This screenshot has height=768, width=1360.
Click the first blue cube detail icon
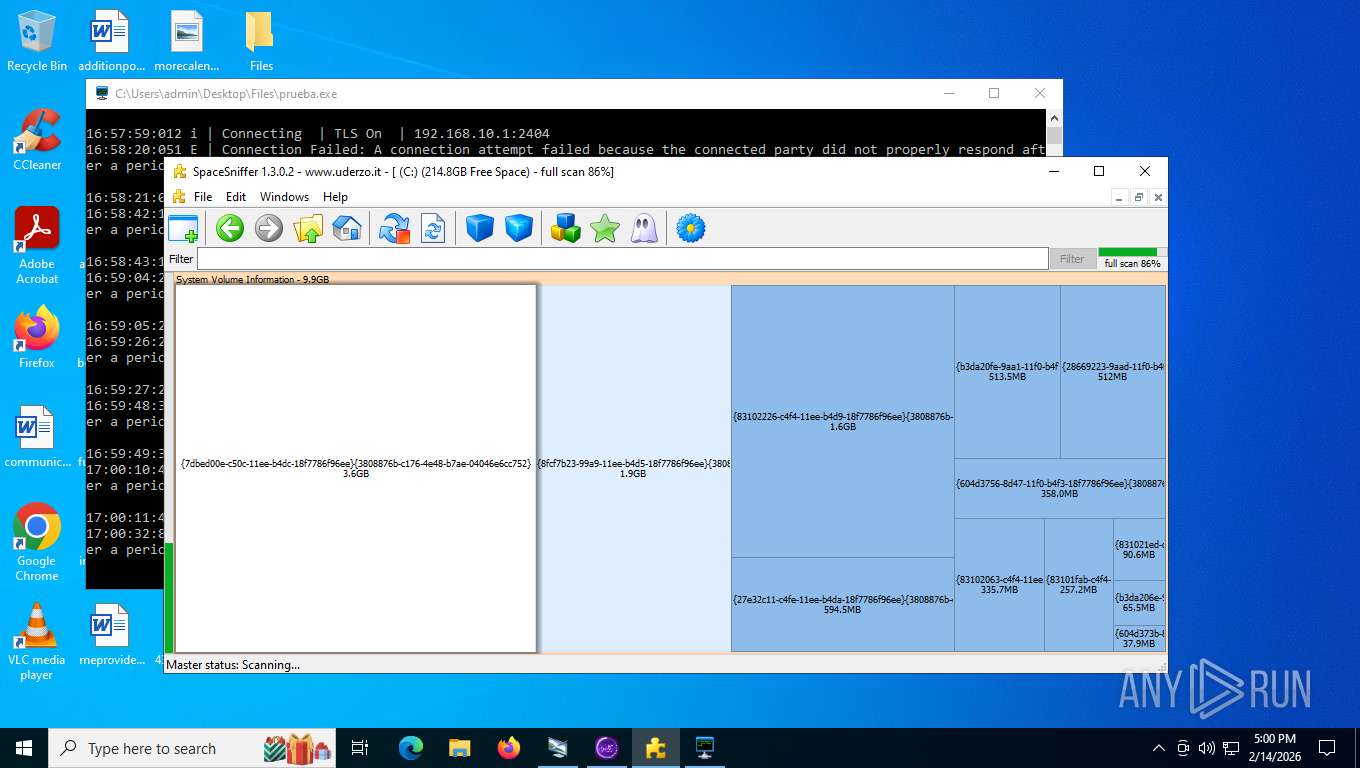point(480,228)
